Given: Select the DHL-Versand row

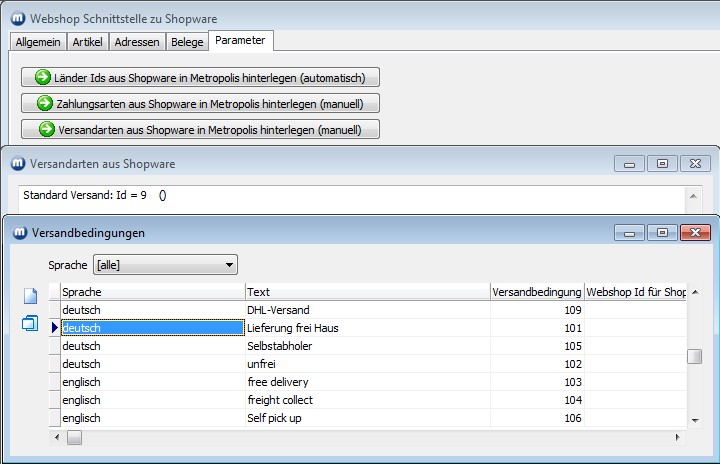Looking at the screenshot, I should pyautogui.click(x=366, y=310).
